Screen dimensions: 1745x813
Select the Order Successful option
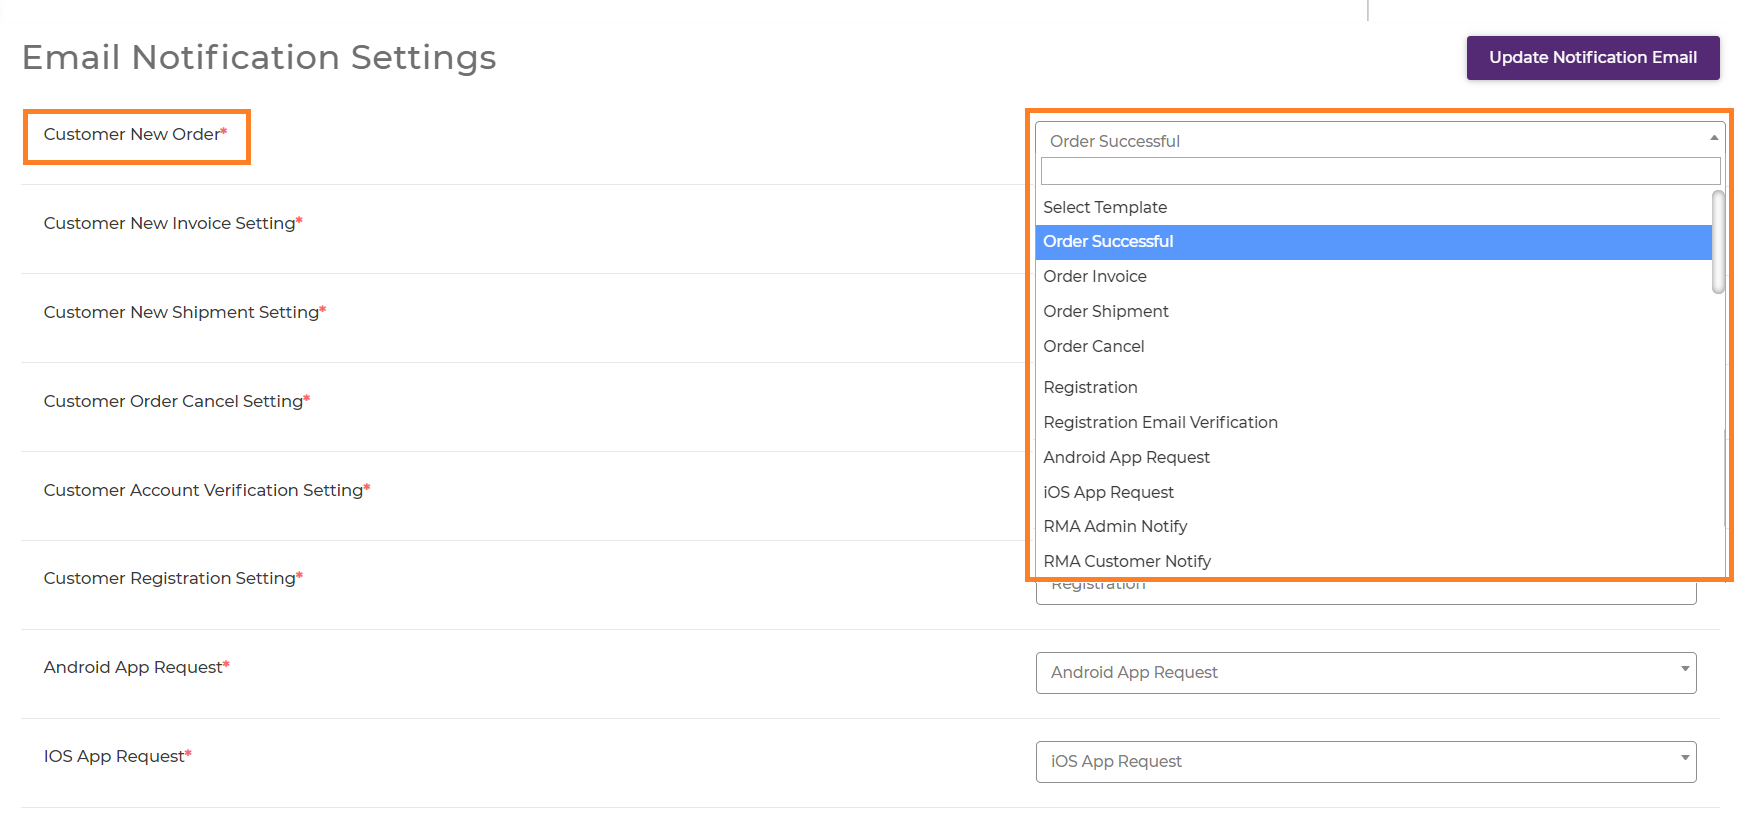(1108, 242)
